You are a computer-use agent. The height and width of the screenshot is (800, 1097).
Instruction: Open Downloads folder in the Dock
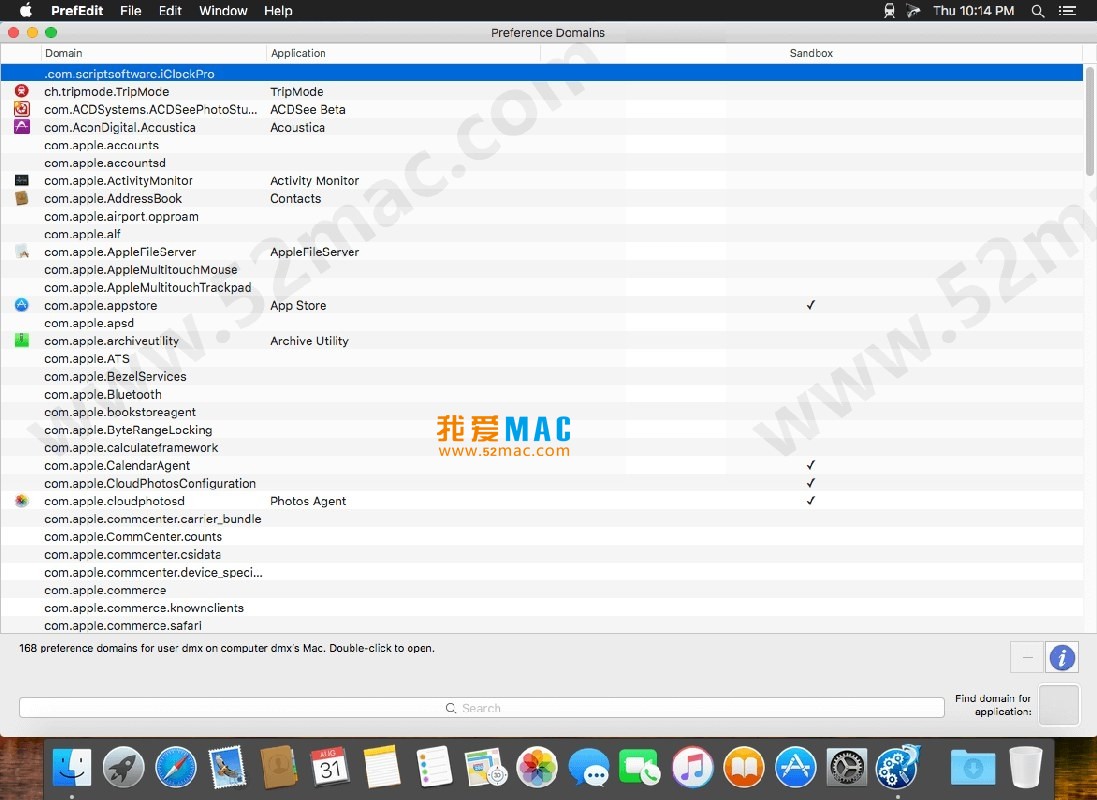pos(972,768)
